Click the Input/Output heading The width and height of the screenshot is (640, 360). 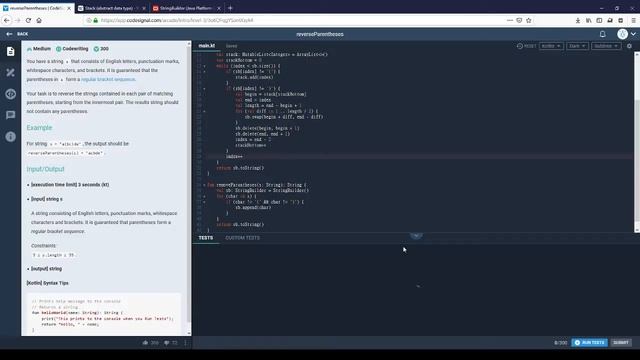click(45, 169)
